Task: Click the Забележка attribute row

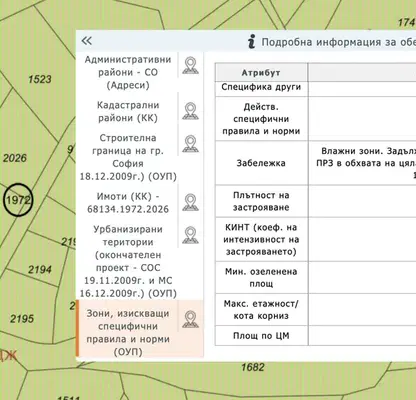Action: (x=261, y=163)
